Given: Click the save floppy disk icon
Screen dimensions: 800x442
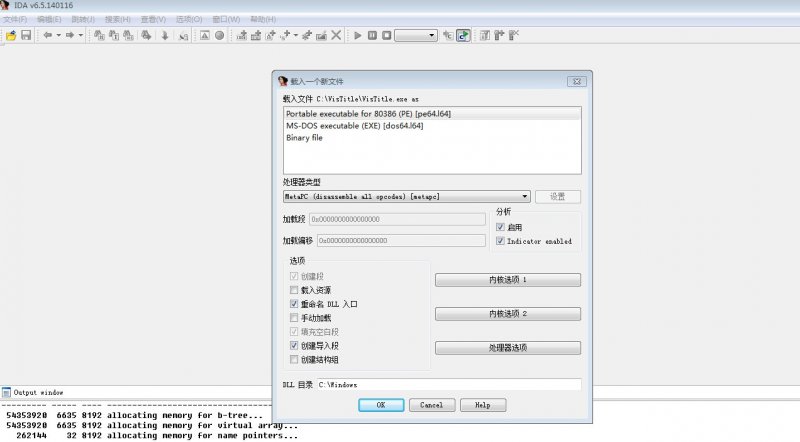Looking at the screenshot, I should pyautogui.click(x=26, y=35).
